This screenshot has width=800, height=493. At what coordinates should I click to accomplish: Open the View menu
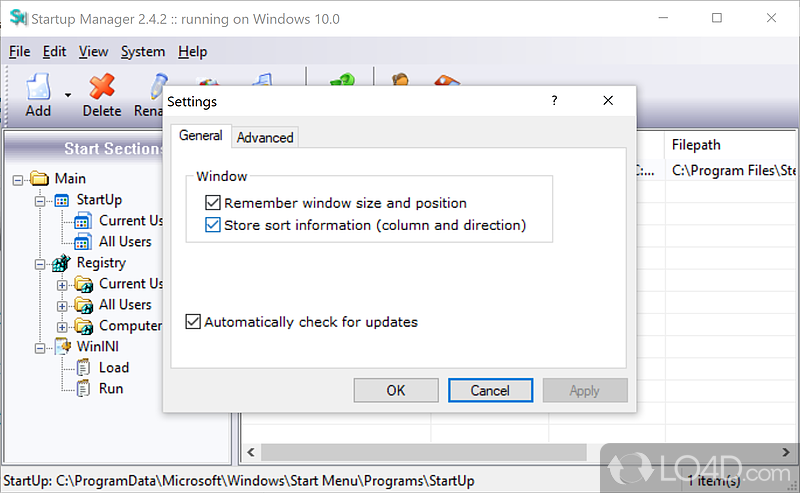93,52
